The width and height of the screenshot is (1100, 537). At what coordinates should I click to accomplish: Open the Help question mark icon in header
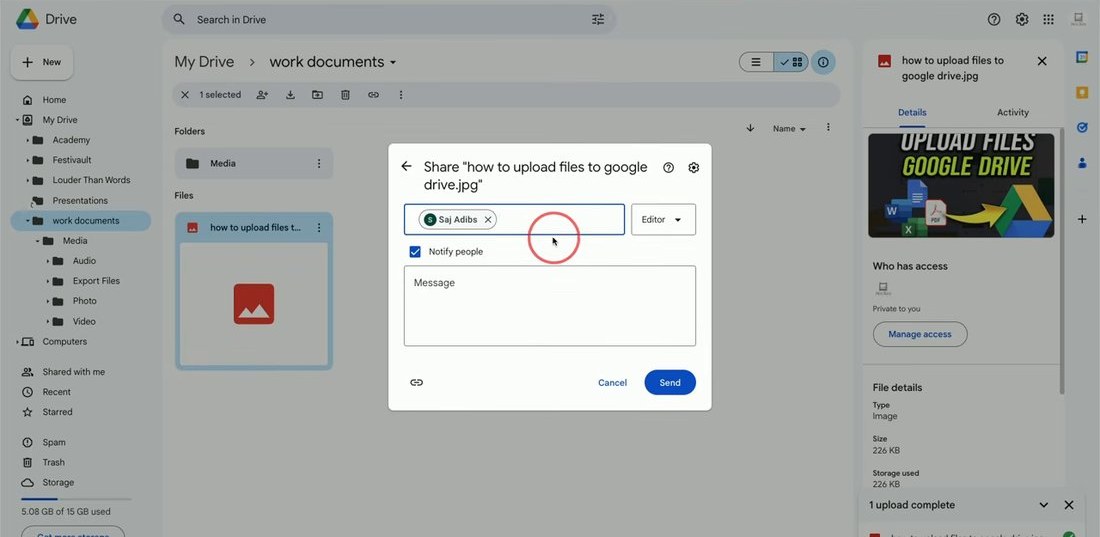(993, 20)
